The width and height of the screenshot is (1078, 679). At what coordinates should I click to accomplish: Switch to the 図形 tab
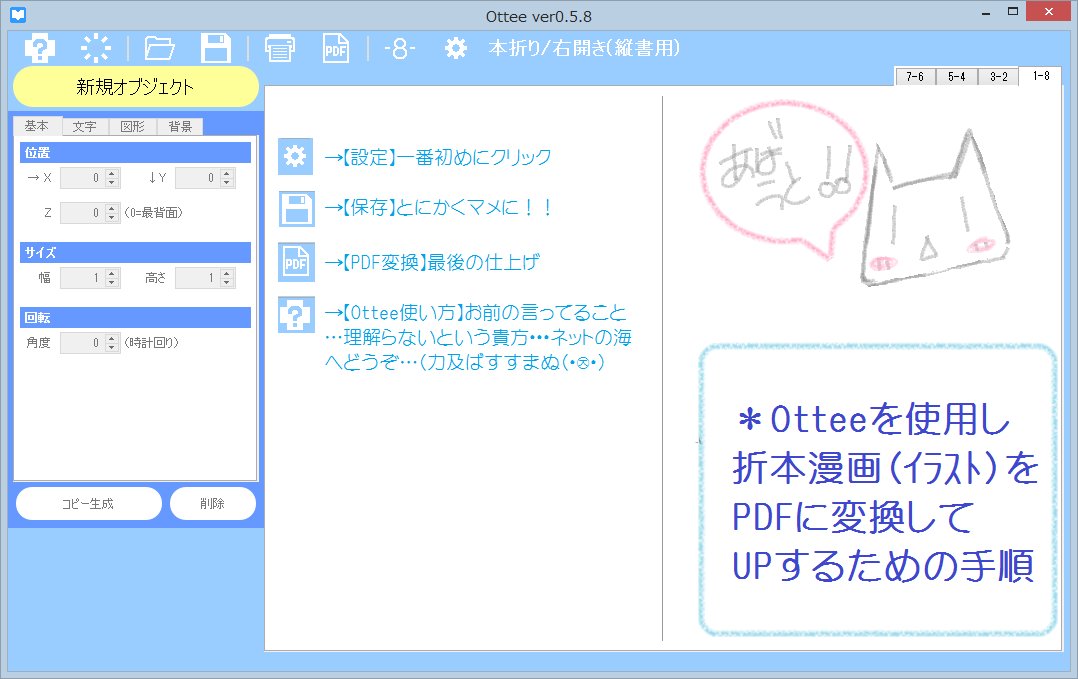click(x=133, y=126)
